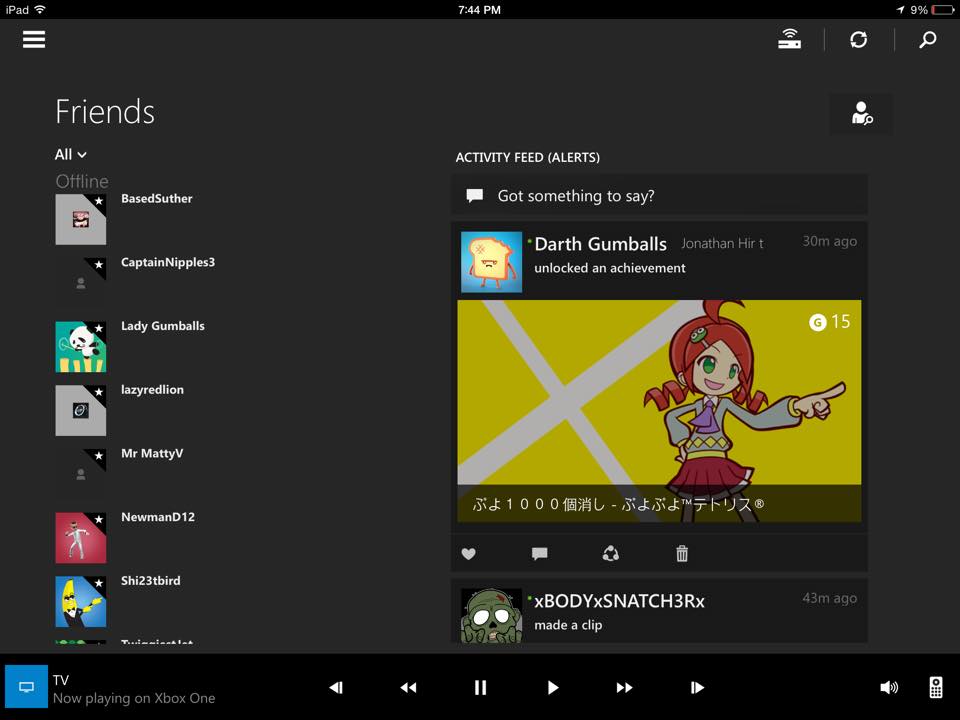This screenshot has height=720, width=960.
Task: Like Darth Gumballs' achievement post
Action: click(x=468, y=553)
